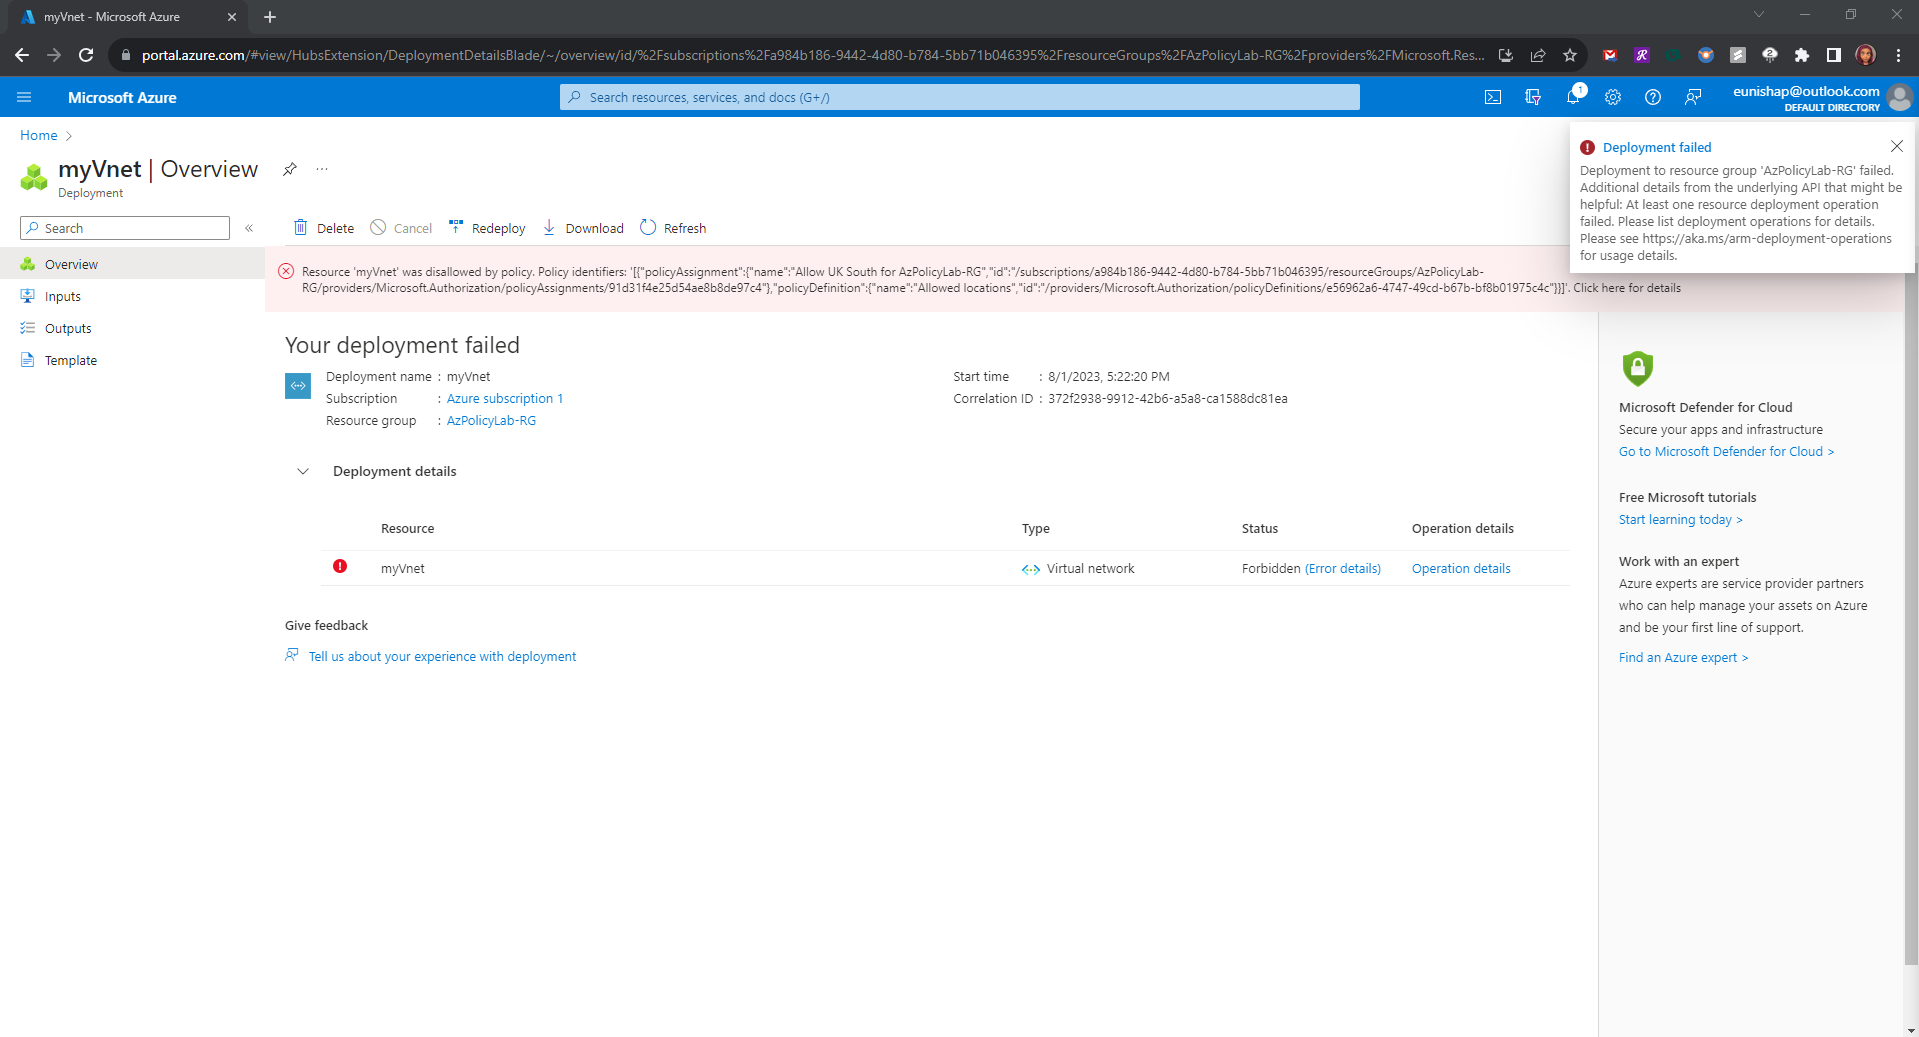Select Inputs in the left menu
Image resolution: width=1919 pixels, height=1037 pixels.
coord(62,297)
